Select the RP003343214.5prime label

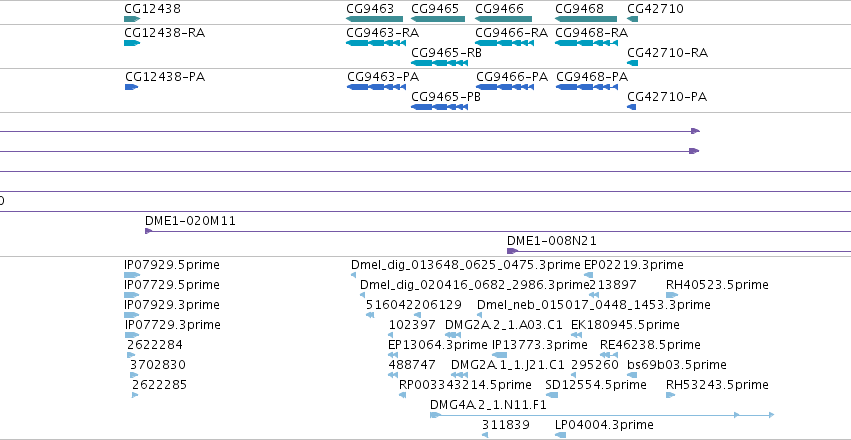coord(465,385)
